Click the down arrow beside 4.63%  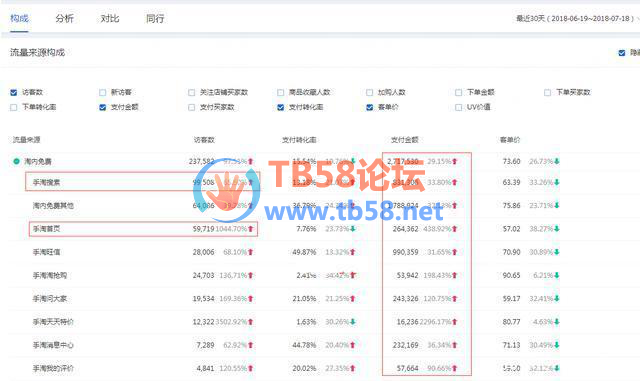coord(557,322)
